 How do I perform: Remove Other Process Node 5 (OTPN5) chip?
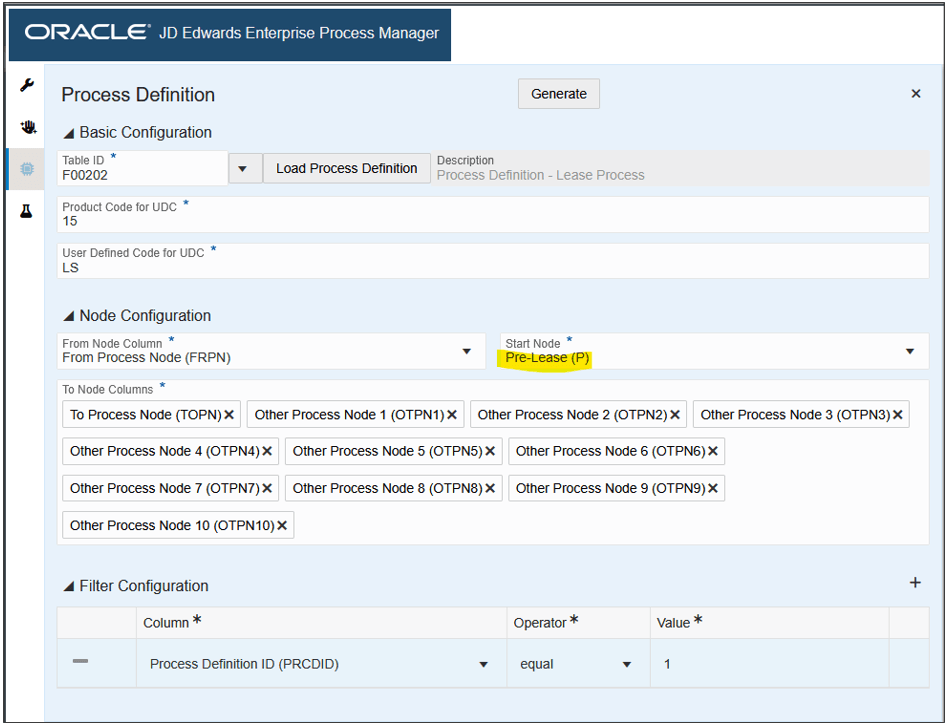[490, 451]
